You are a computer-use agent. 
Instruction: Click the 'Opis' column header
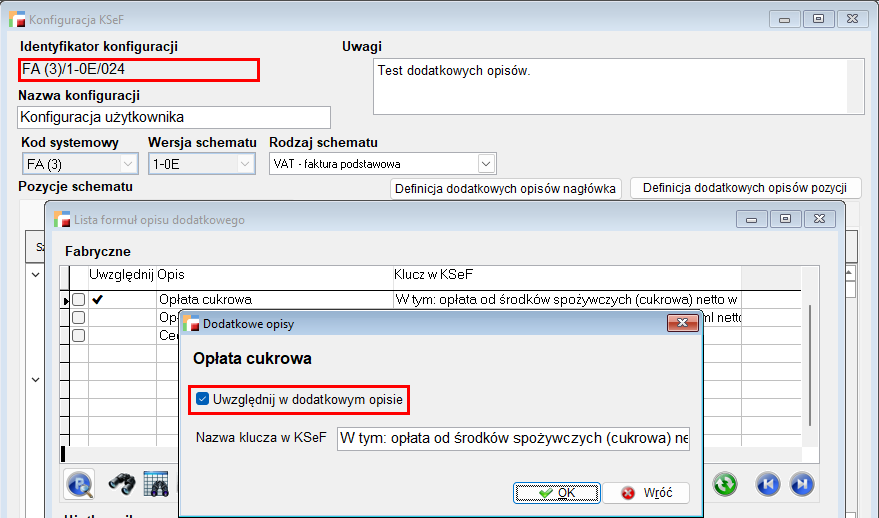(171, 274)
